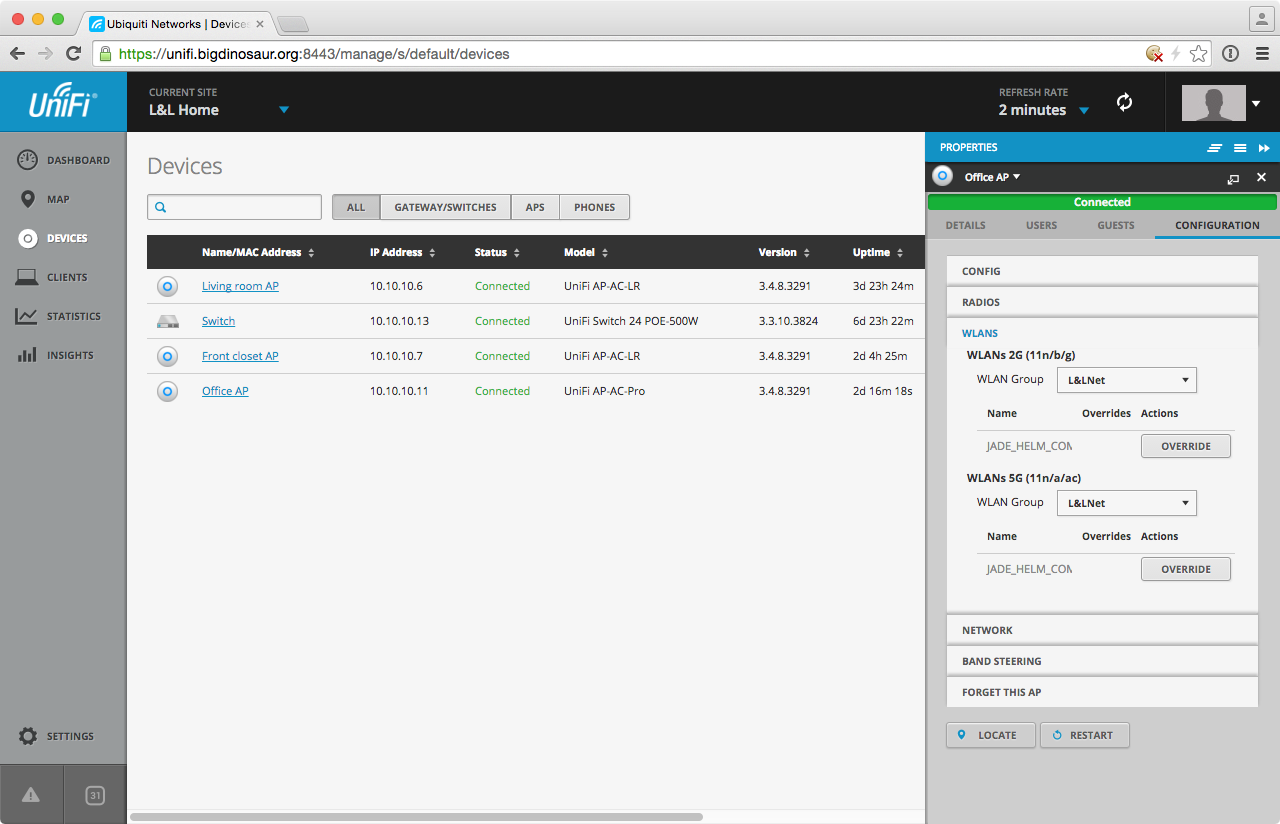1280x824 pixels.
Task: Click the horizontal scrollbar at bottom
Action: (416, 817)
